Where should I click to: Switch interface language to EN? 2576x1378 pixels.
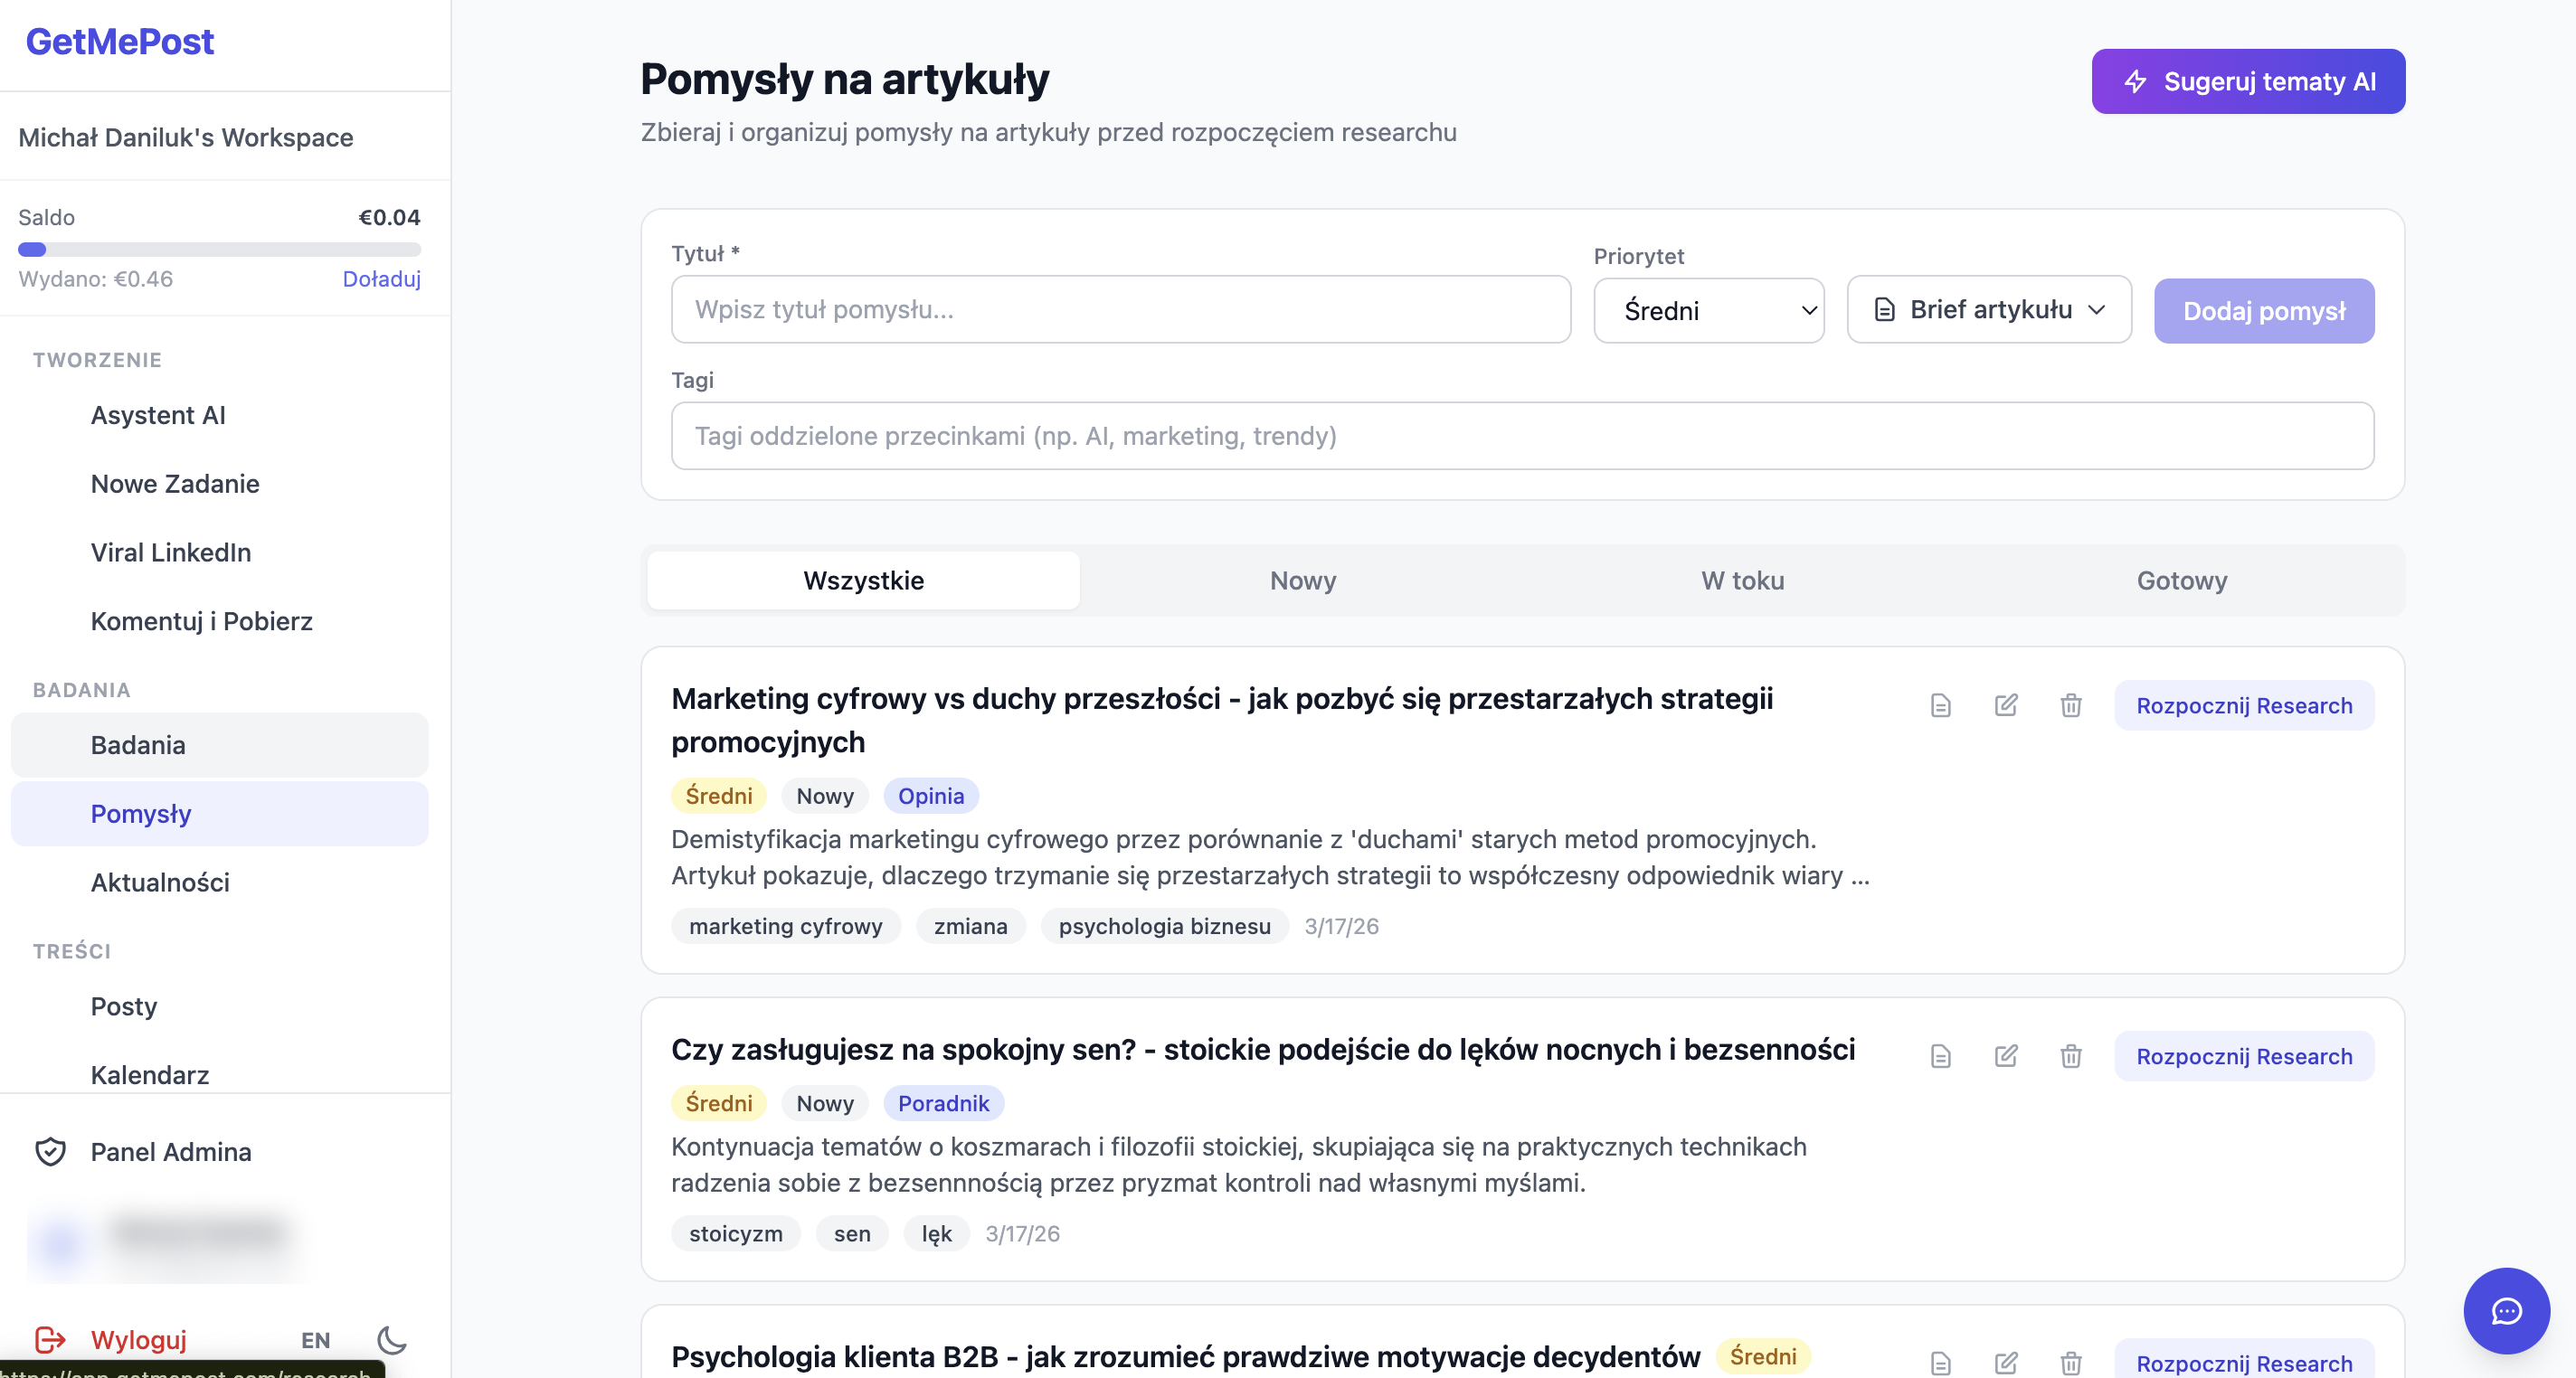click(x=314, y=1341)
